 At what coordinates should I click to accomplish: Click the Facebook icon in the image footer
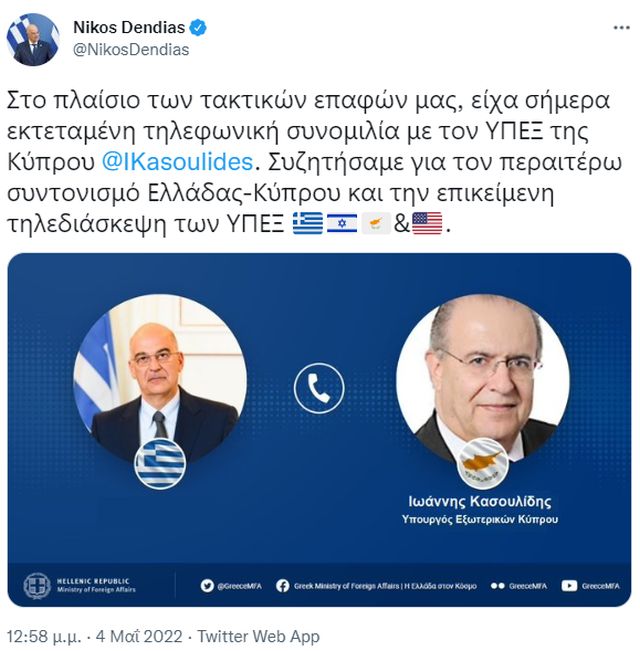click(283, 586)
